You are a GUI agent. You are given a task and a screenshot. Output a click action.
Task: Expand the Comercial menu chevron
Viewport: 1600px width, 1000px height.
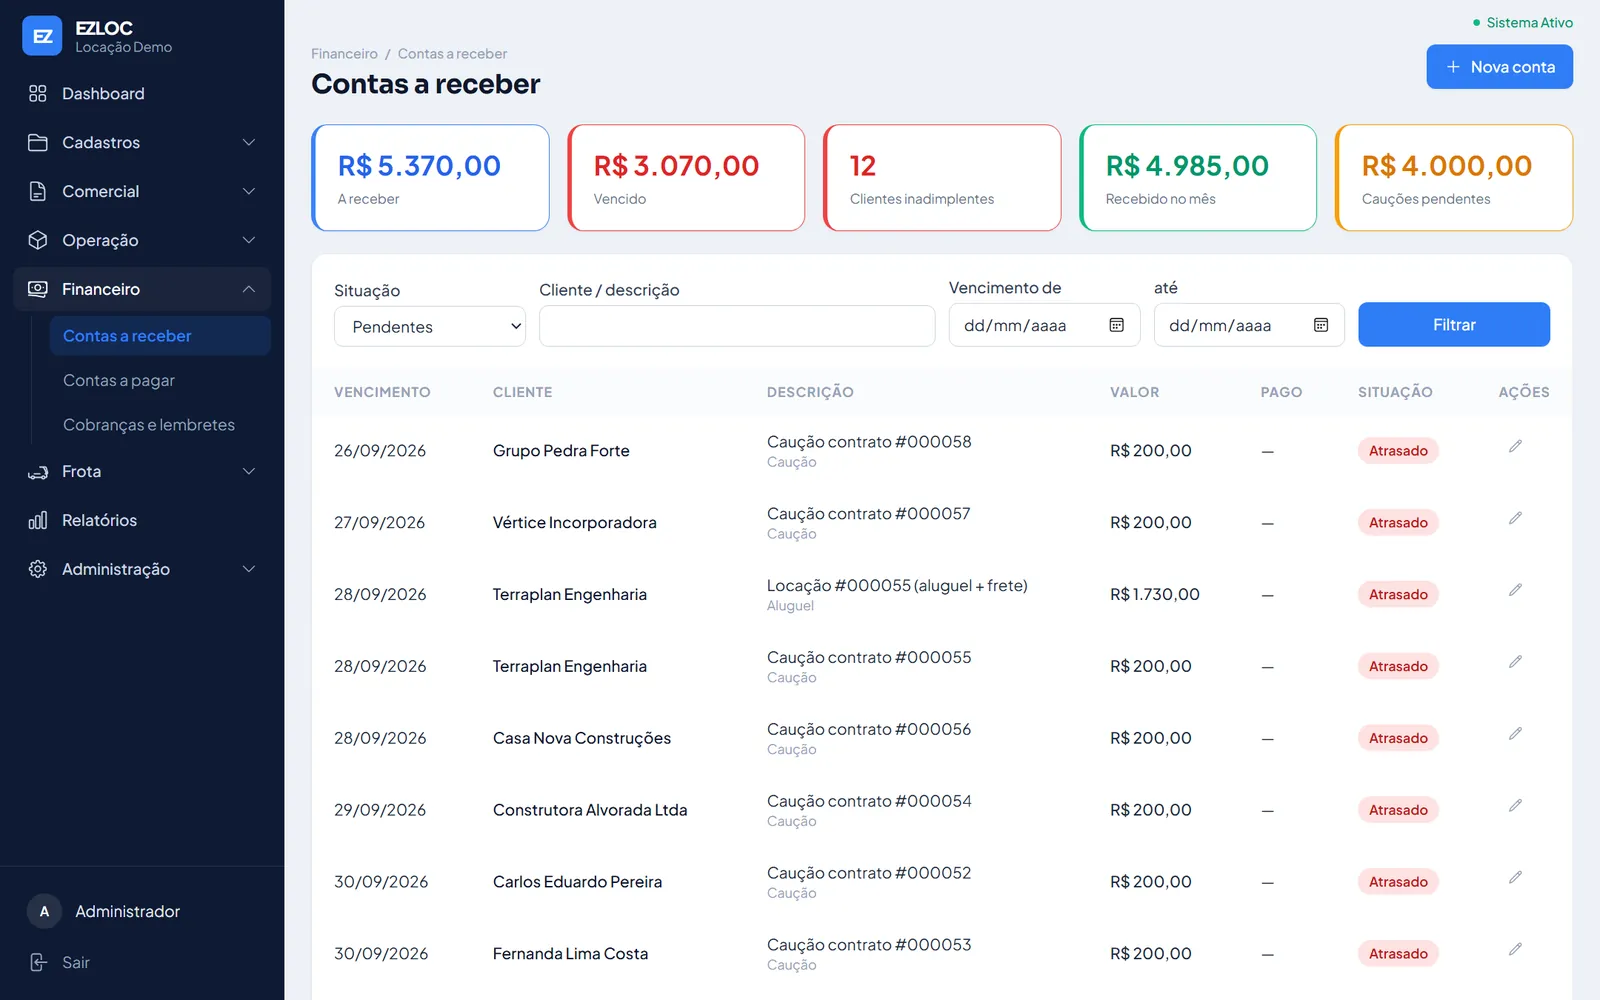point(249,191)
